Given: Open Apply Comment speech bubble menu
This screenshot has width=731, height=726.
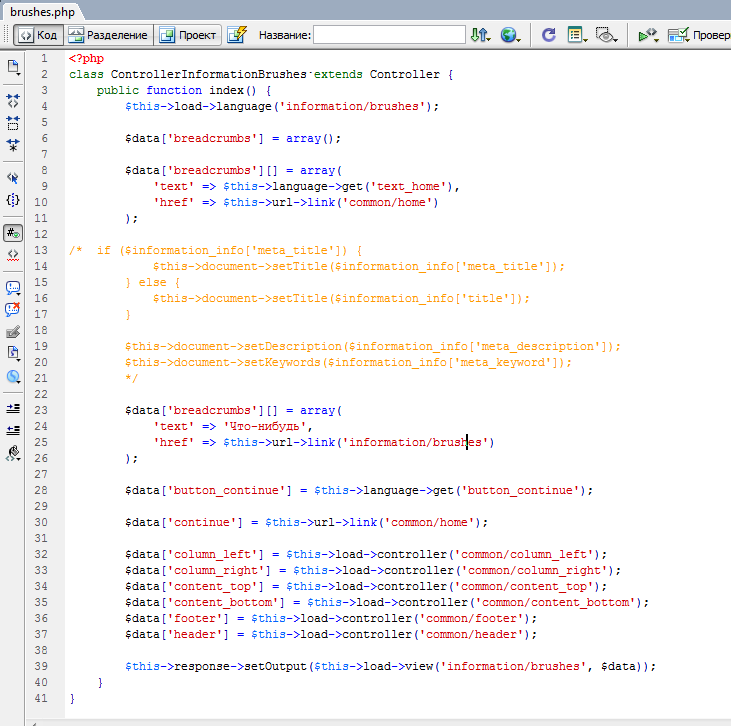Looking at the screenshot, I should click(13, 288).
